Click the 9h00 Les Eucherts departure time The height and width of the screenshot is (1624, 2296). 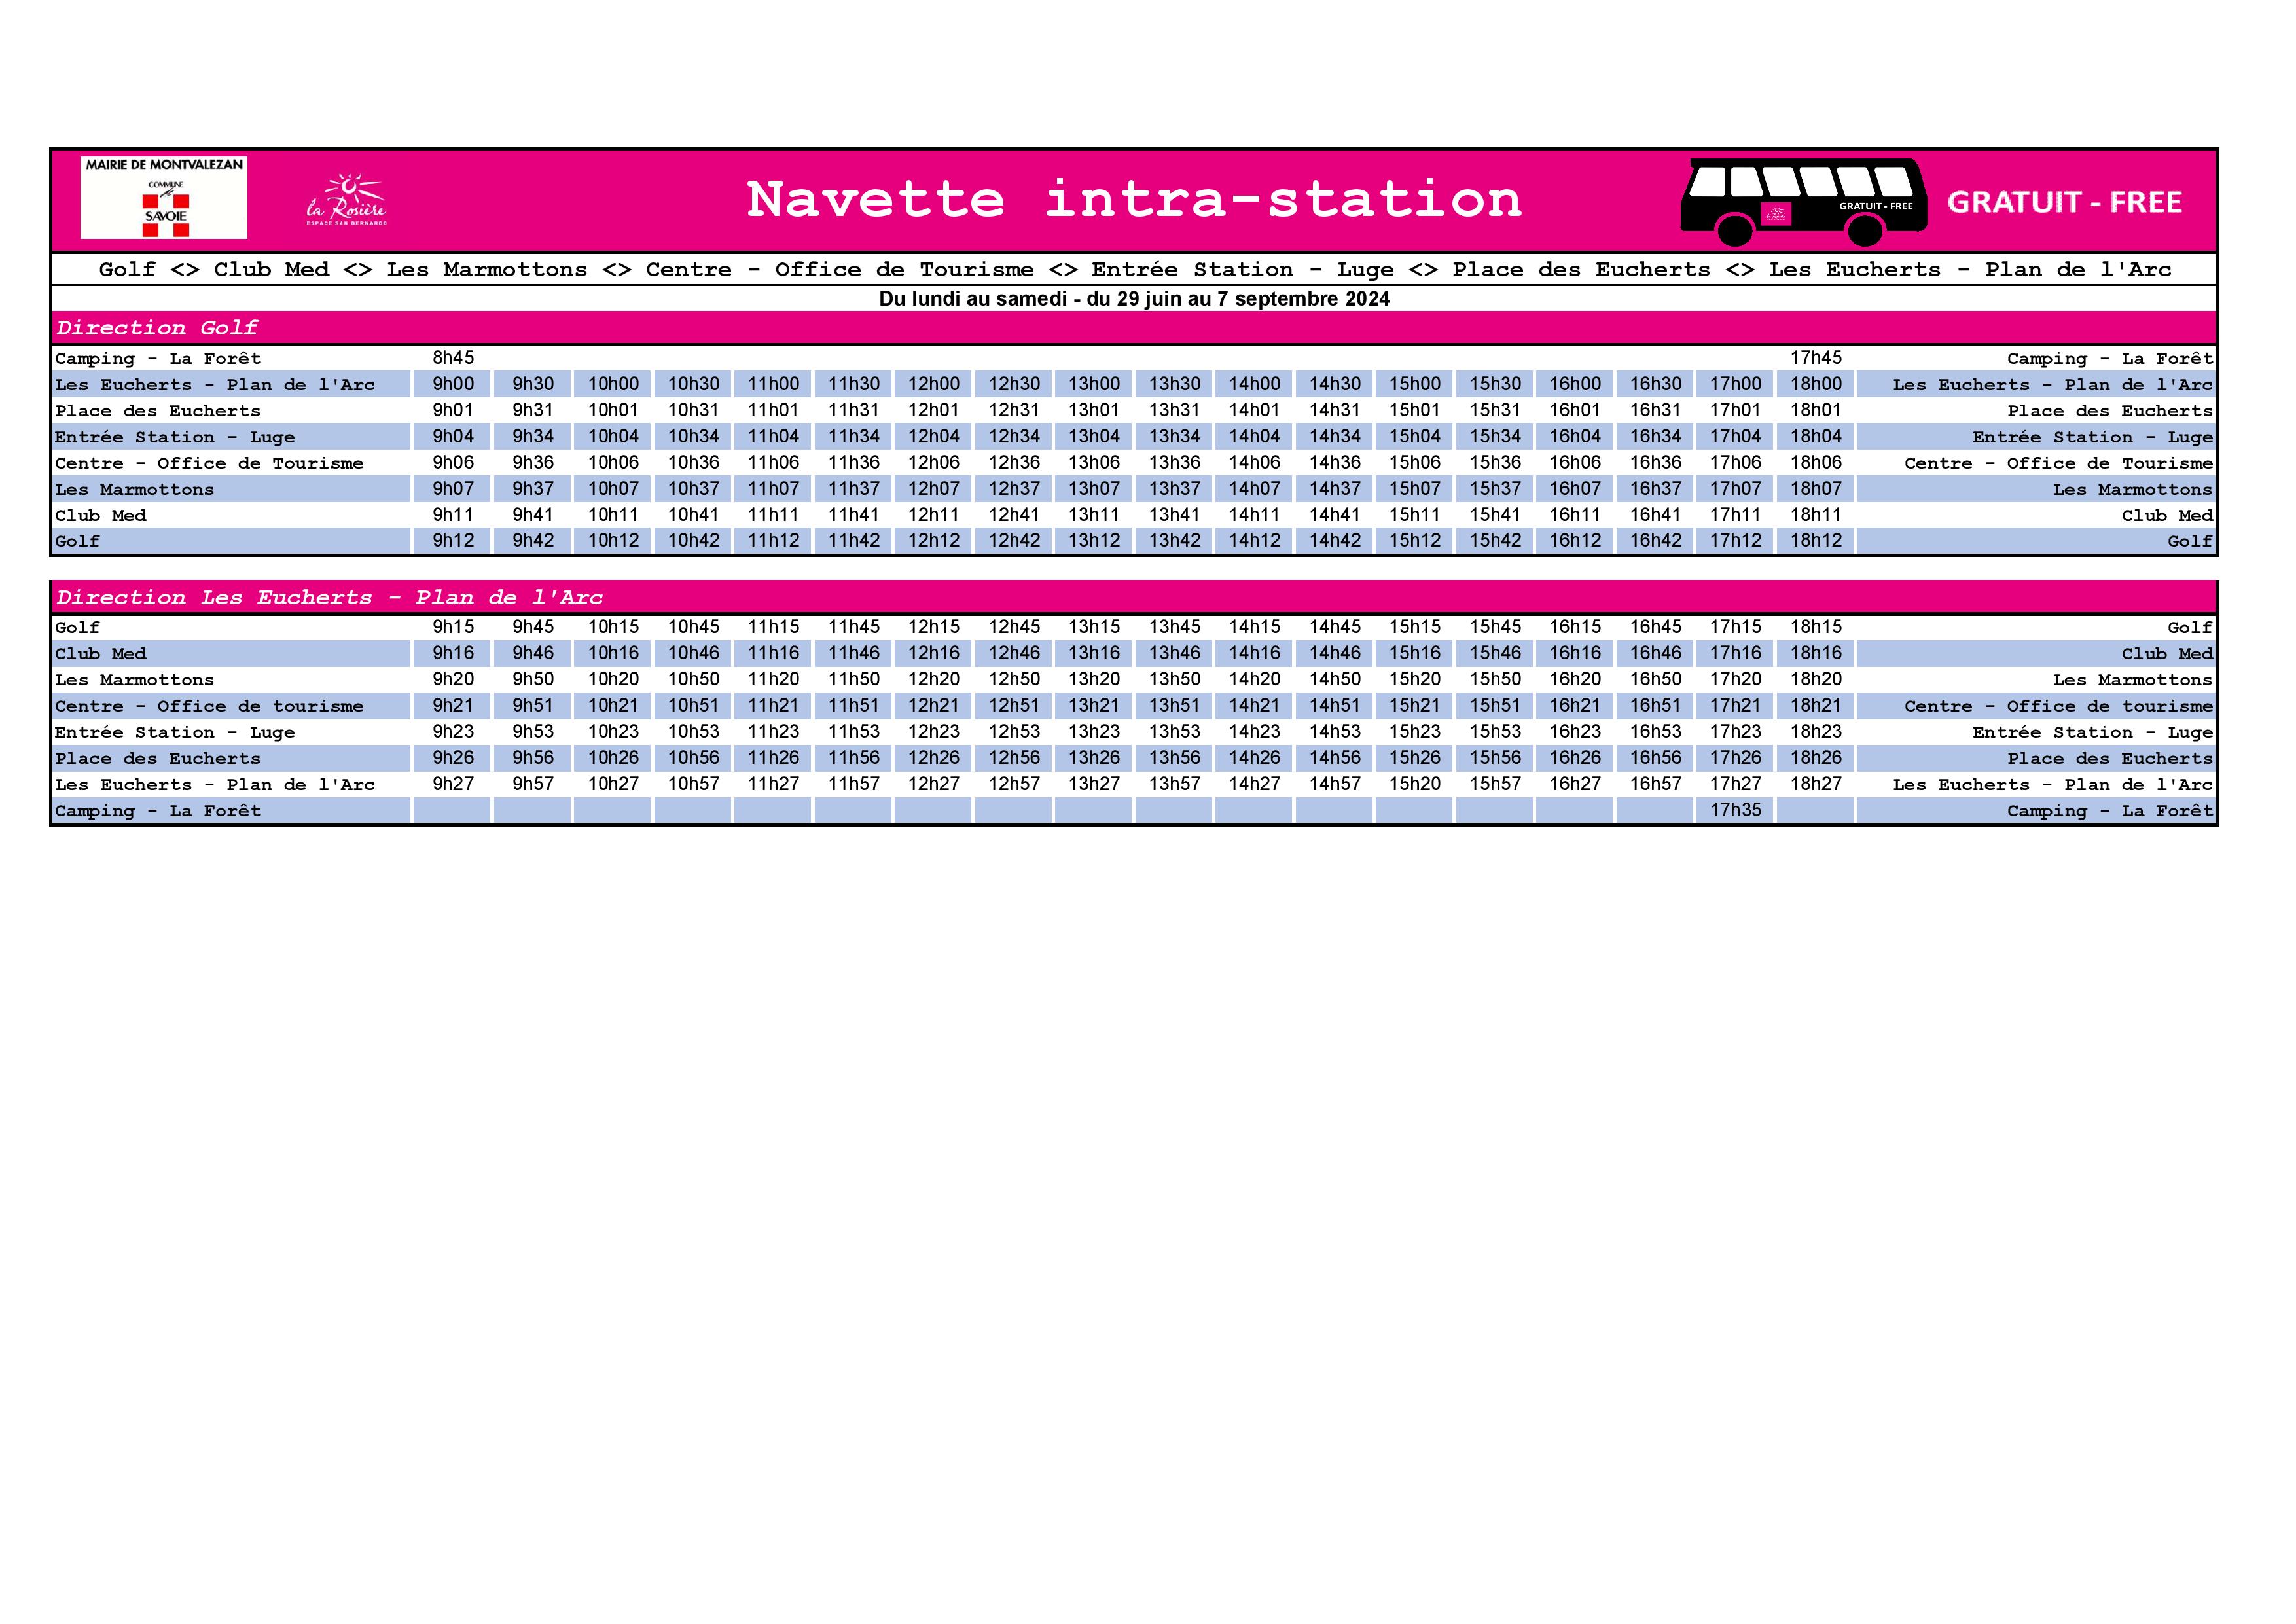453,384
